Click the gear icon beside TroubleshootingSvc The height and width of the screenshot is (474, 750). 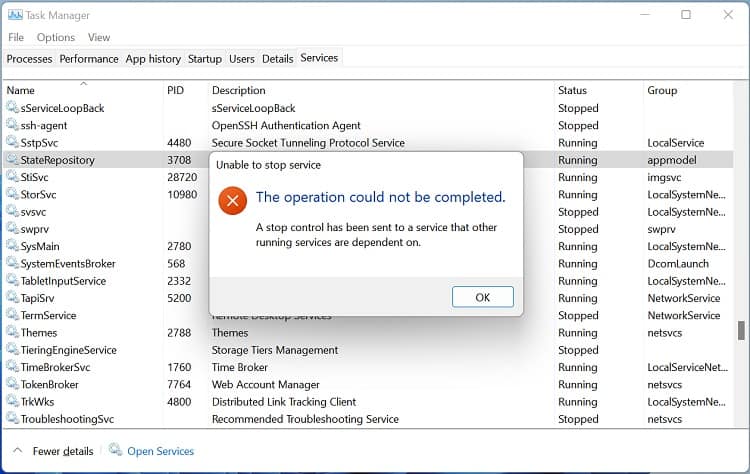12,418
